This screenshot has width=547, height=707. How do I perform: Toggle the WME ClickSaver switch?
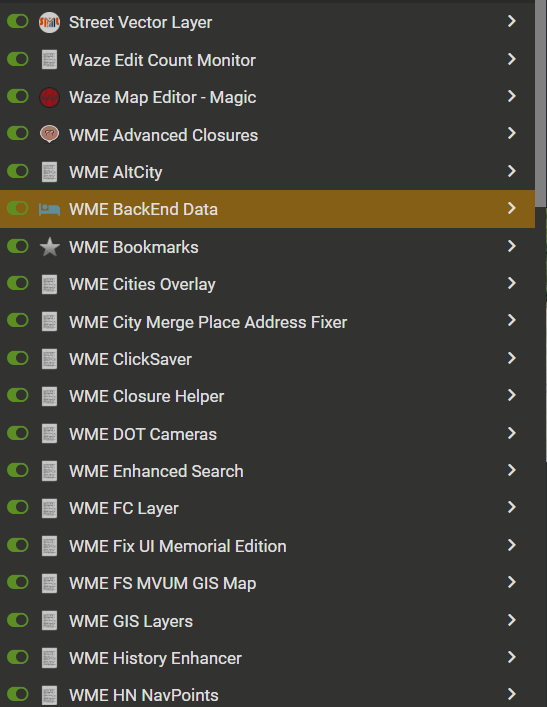pyautogui.click(x=18, y=358)
